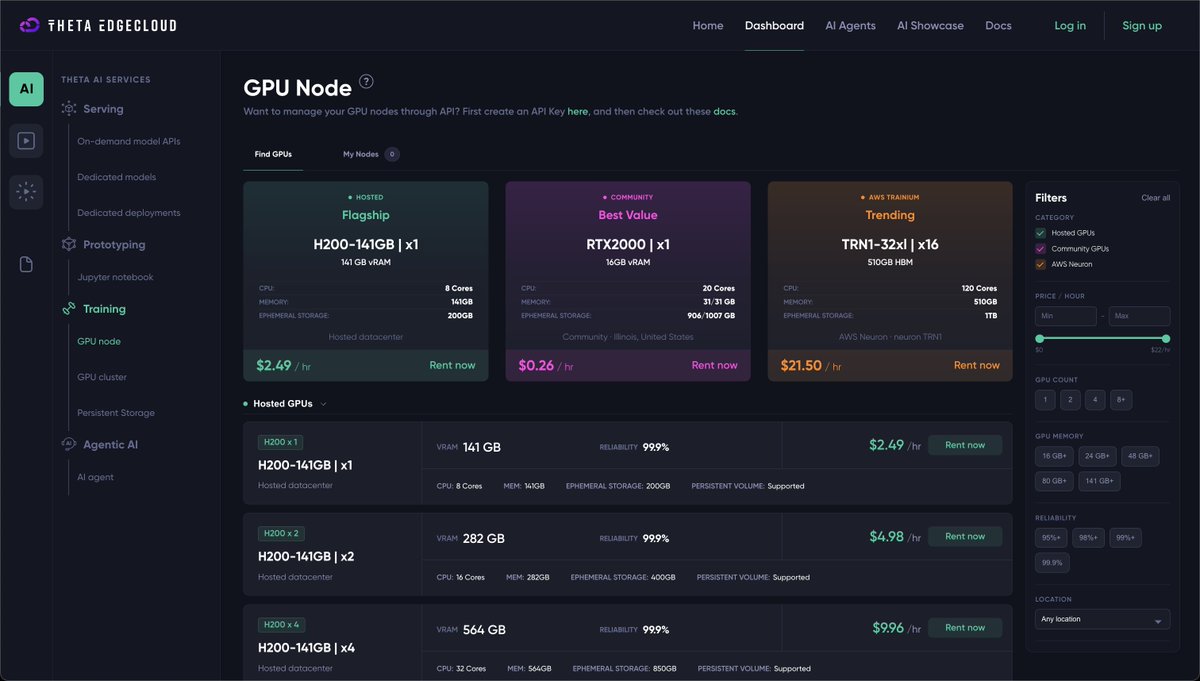Image resolution: width=1200 pixels, height=681 pixels.
Task: Select the AI services sidebar icon
Action: pos(26,89)
